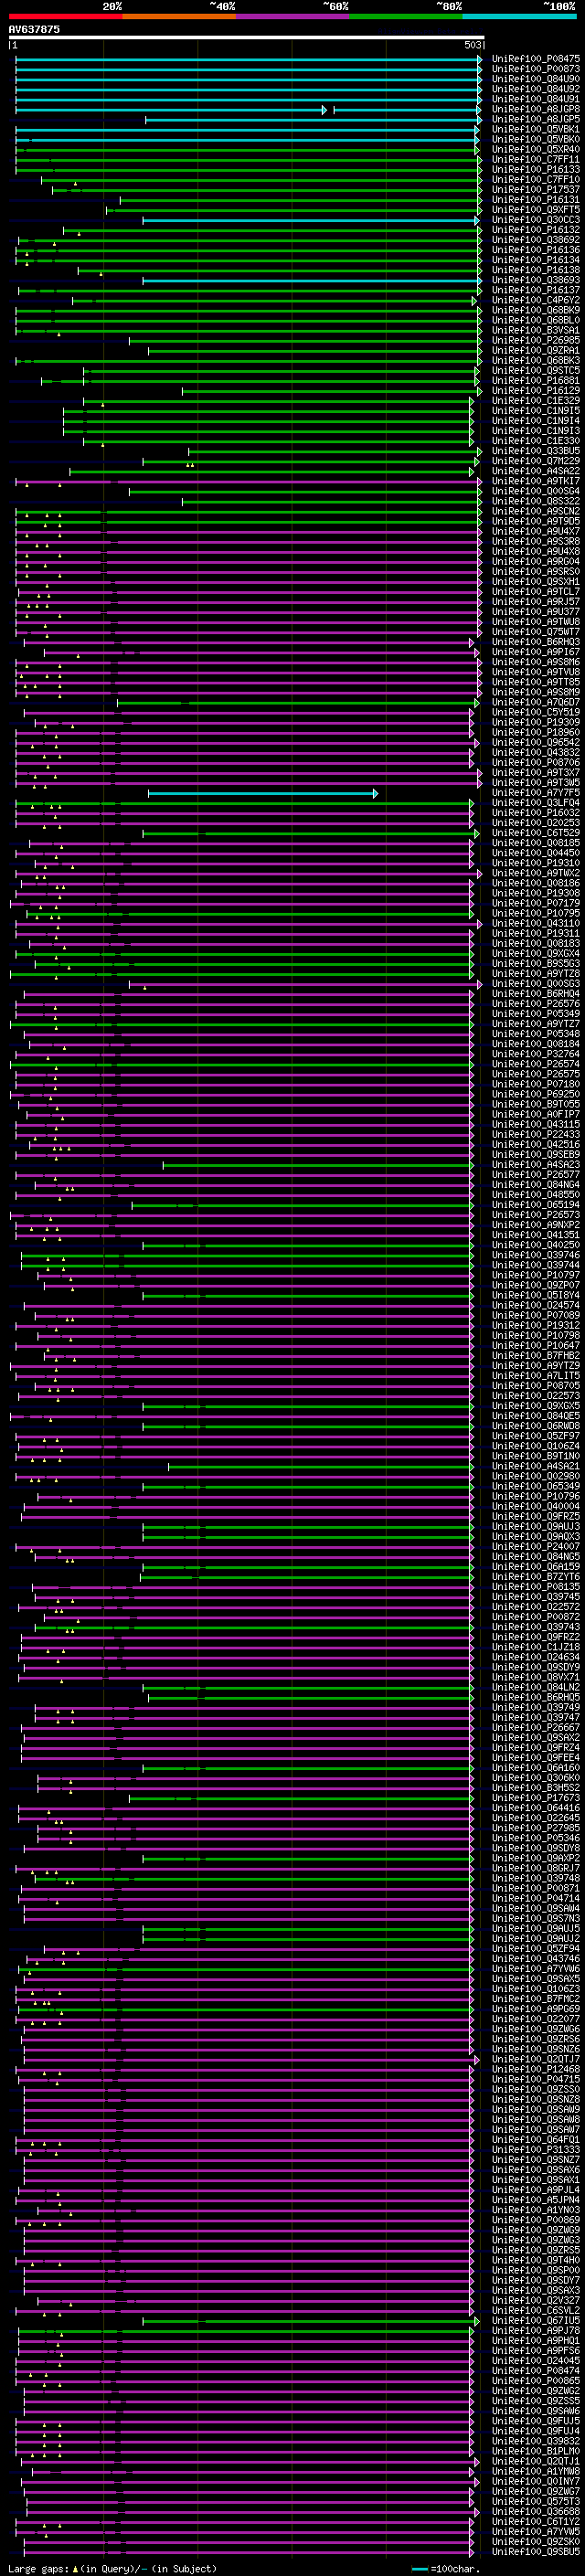Click the orange ~40% identity scale segment

point(178,16)
